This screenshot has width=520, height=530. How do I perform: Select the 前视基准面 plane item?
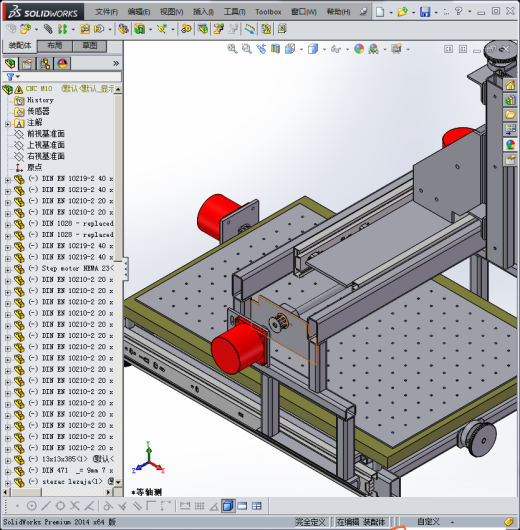click(x=46, y=134)
